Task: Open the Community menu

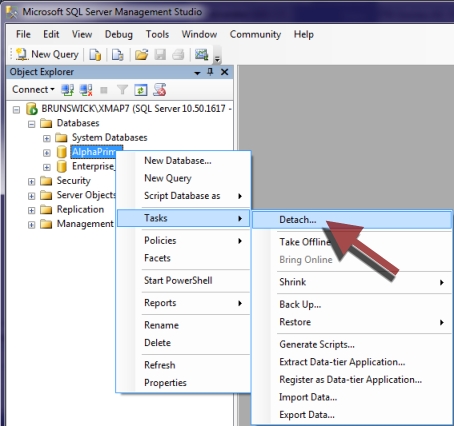Action: pos(255,34)
